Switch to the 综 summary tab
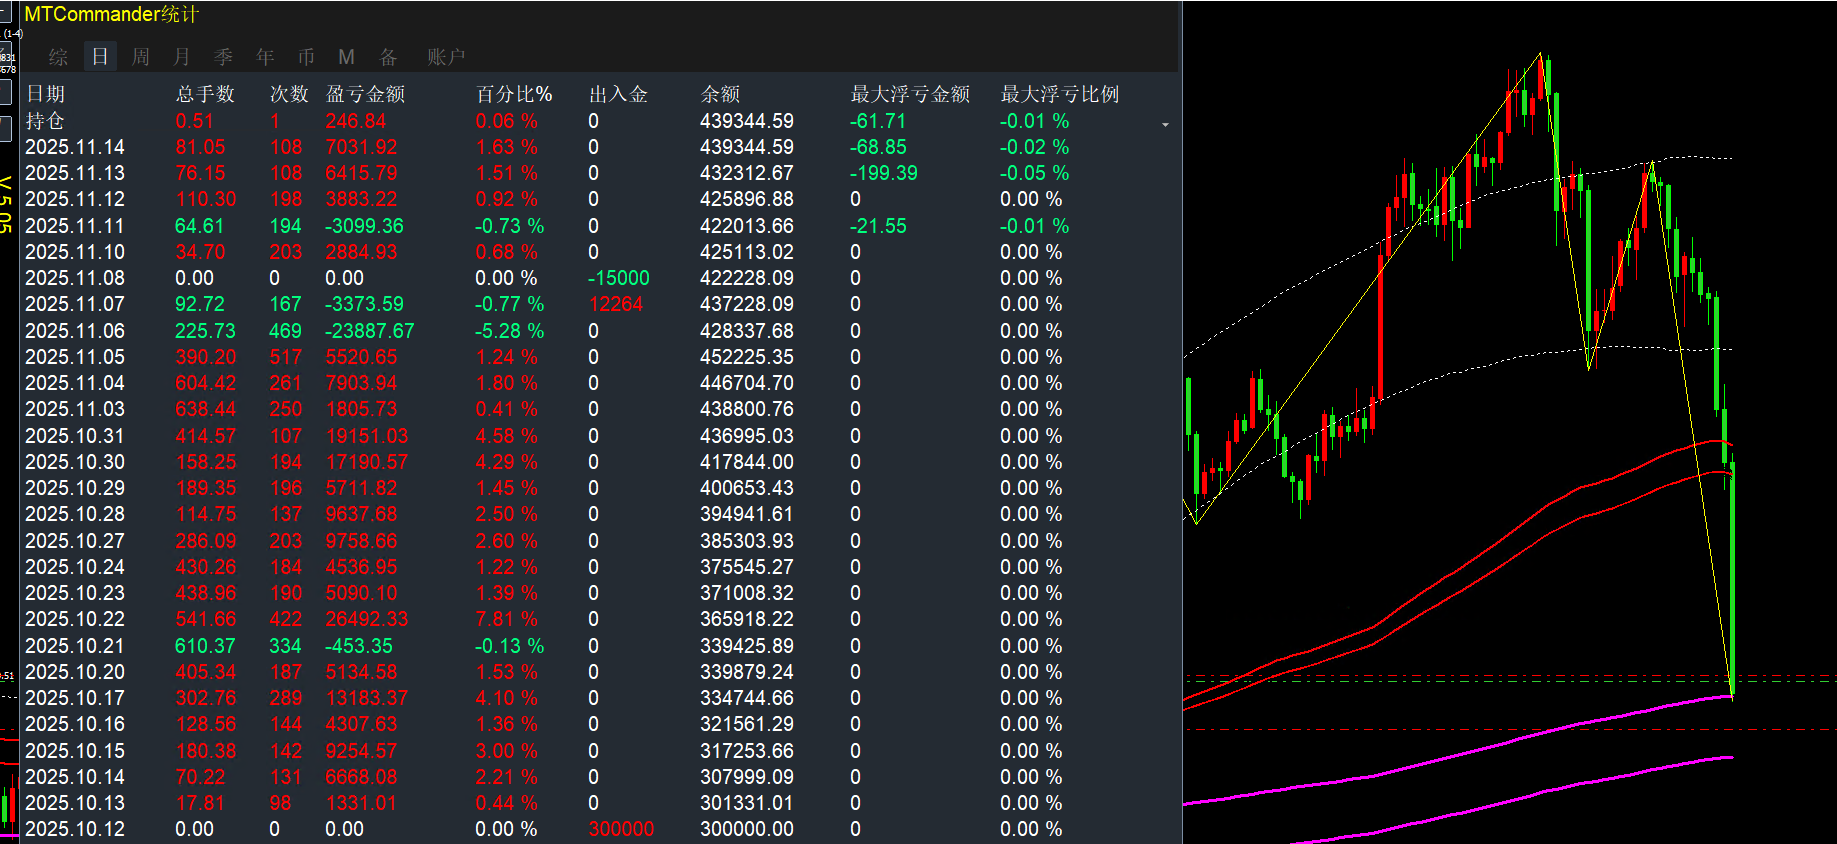Image resolution: width=1837 pixels, height=844 pixels. (59, 57)
